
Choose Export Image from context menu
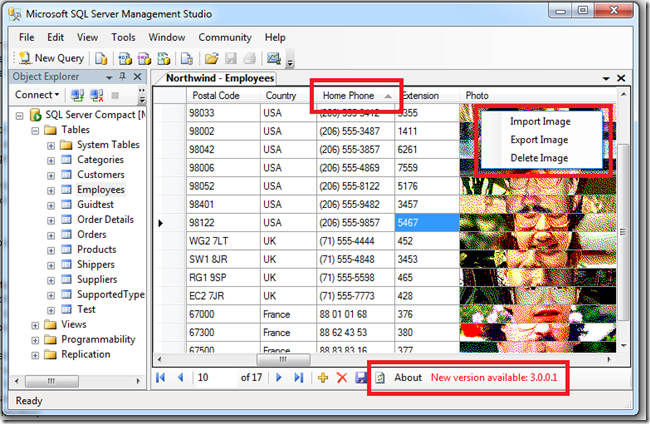538,140
